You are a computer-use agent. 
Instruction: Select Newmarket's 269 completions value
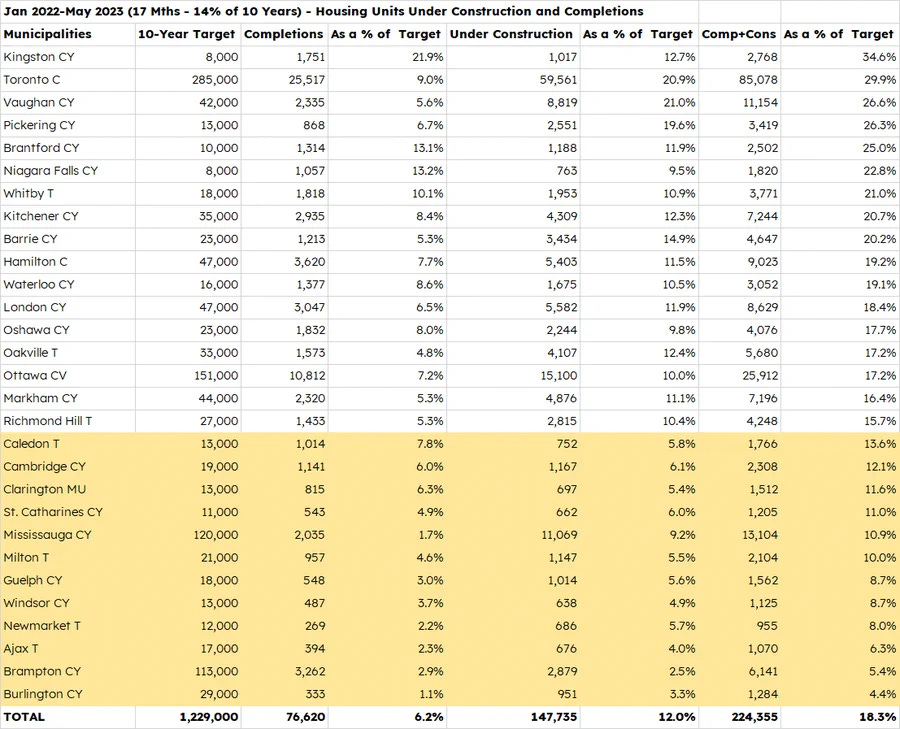[x=315, y=626]
